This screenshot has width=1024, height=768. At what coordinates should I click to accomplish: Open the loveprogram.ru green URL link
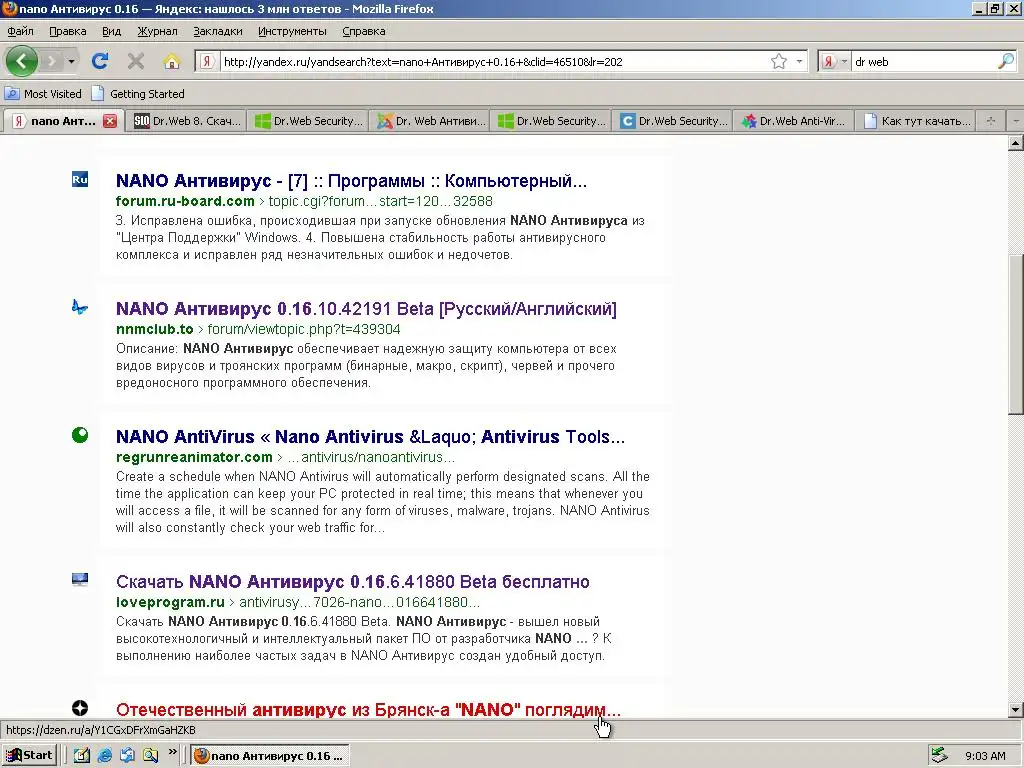click(298, 602)
